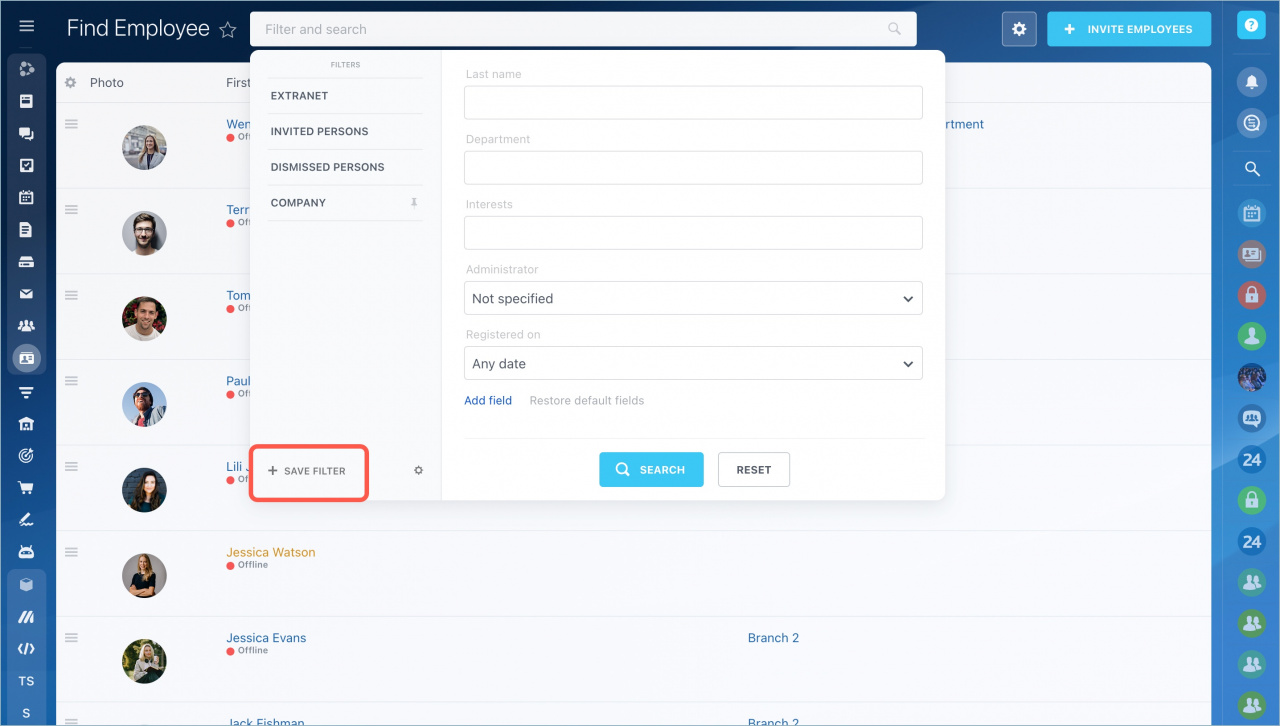Open e-signature pen sidebar icon
The width and height of the screenshot is (1280, 726).
click(27, 520)
